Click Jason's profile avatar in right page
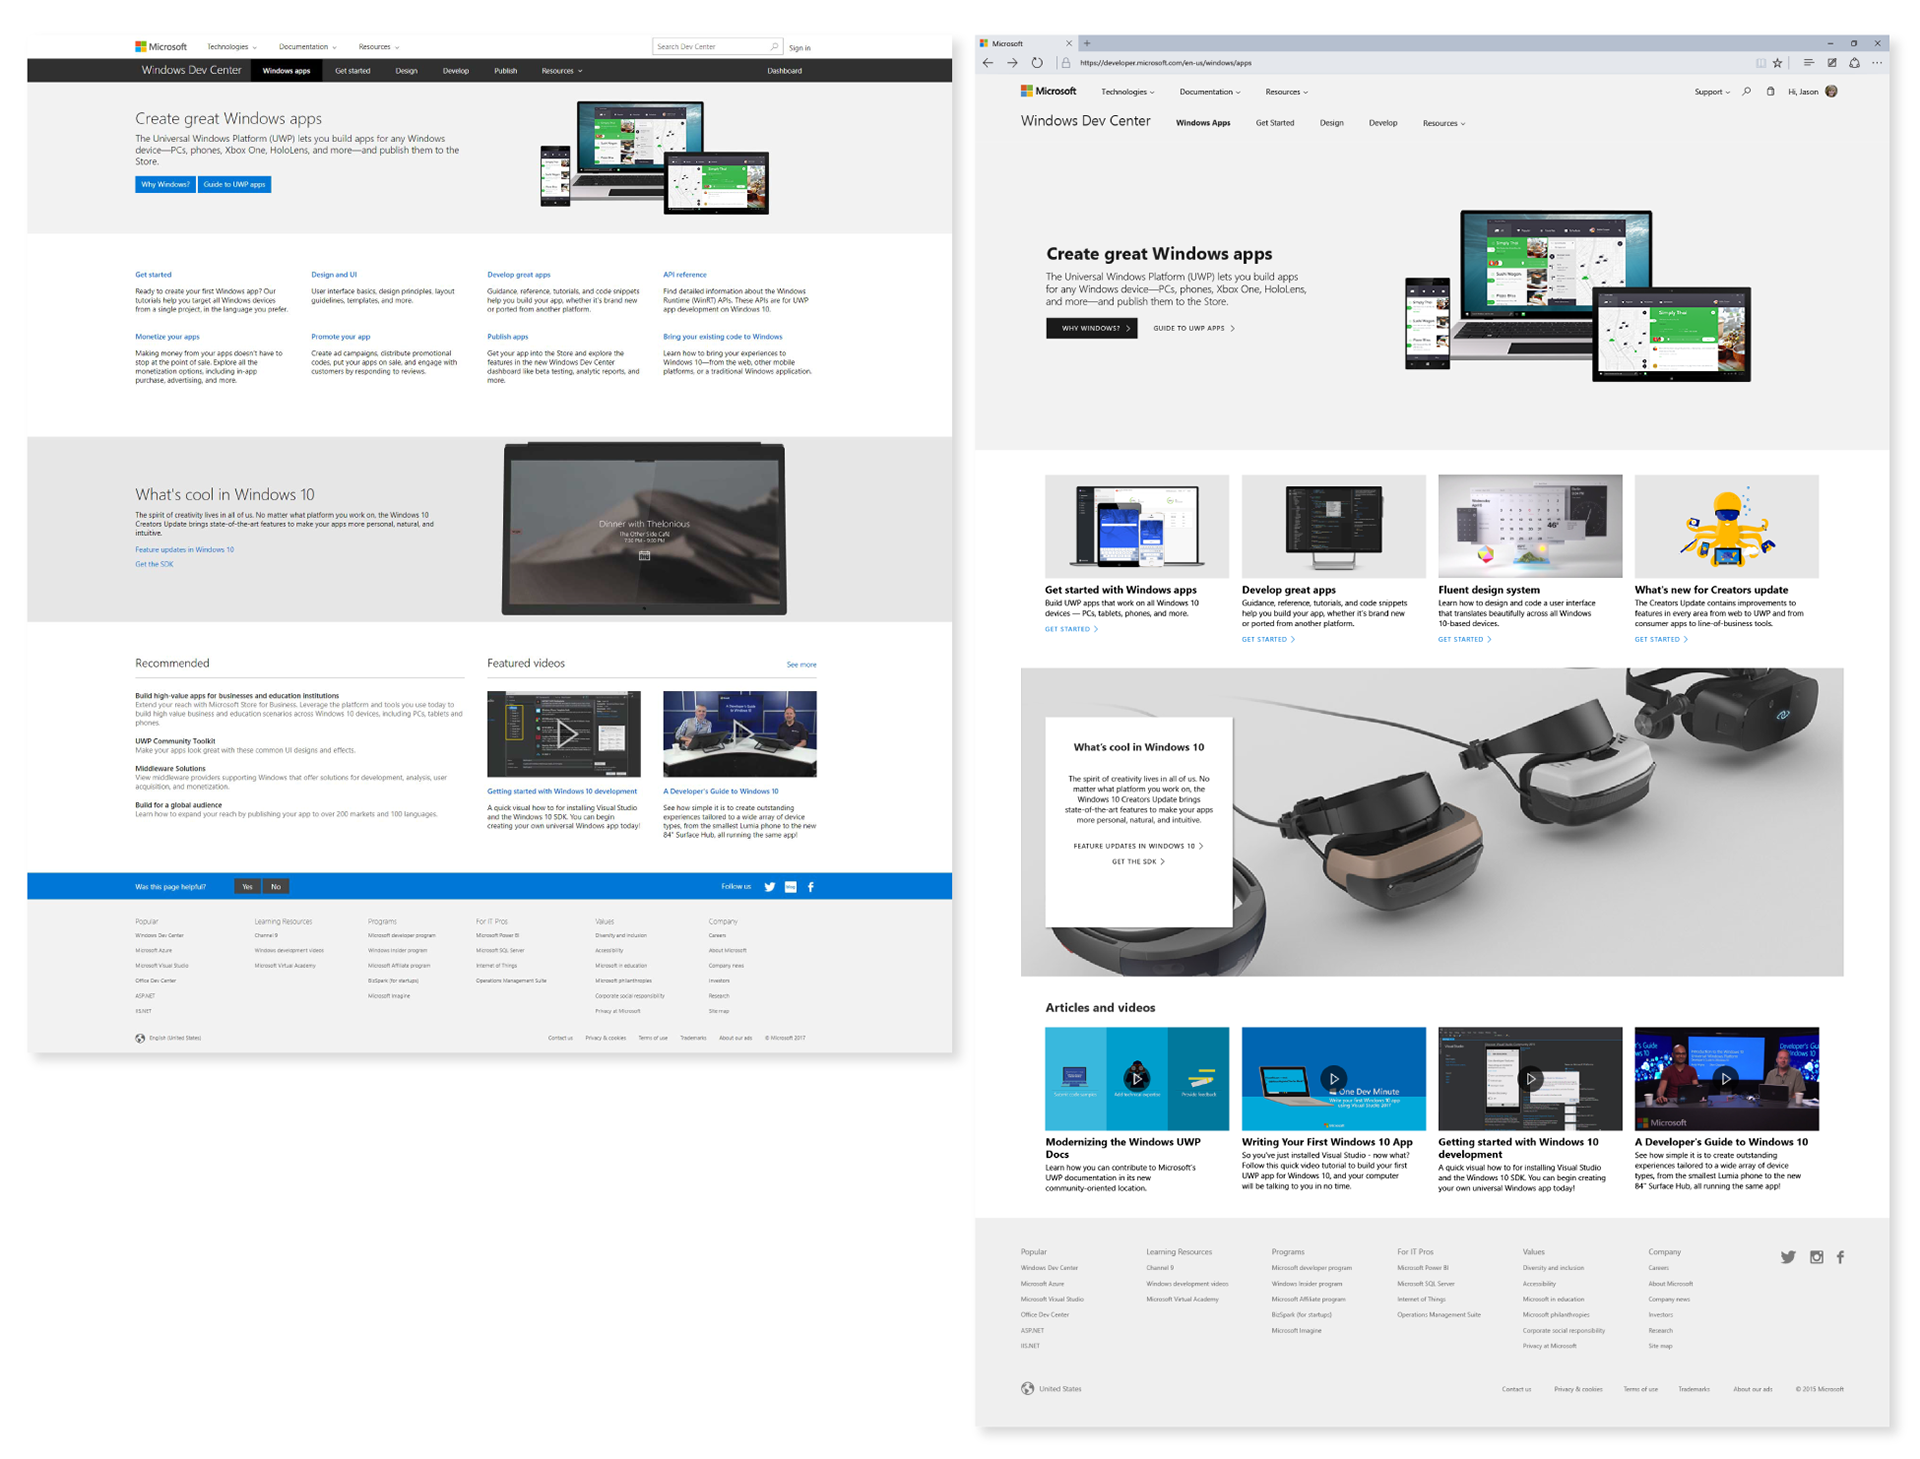1920x1459 pixels. coord(1831,92)
